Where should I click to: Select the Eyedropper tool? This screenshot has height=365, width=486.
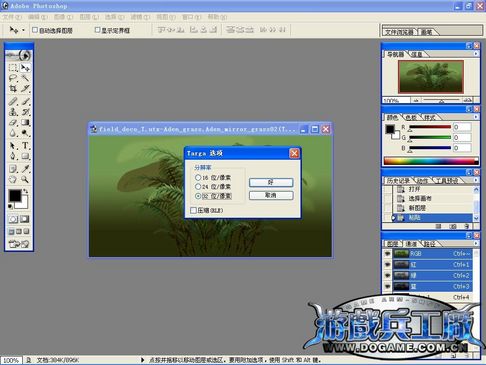tap(25, 169)
